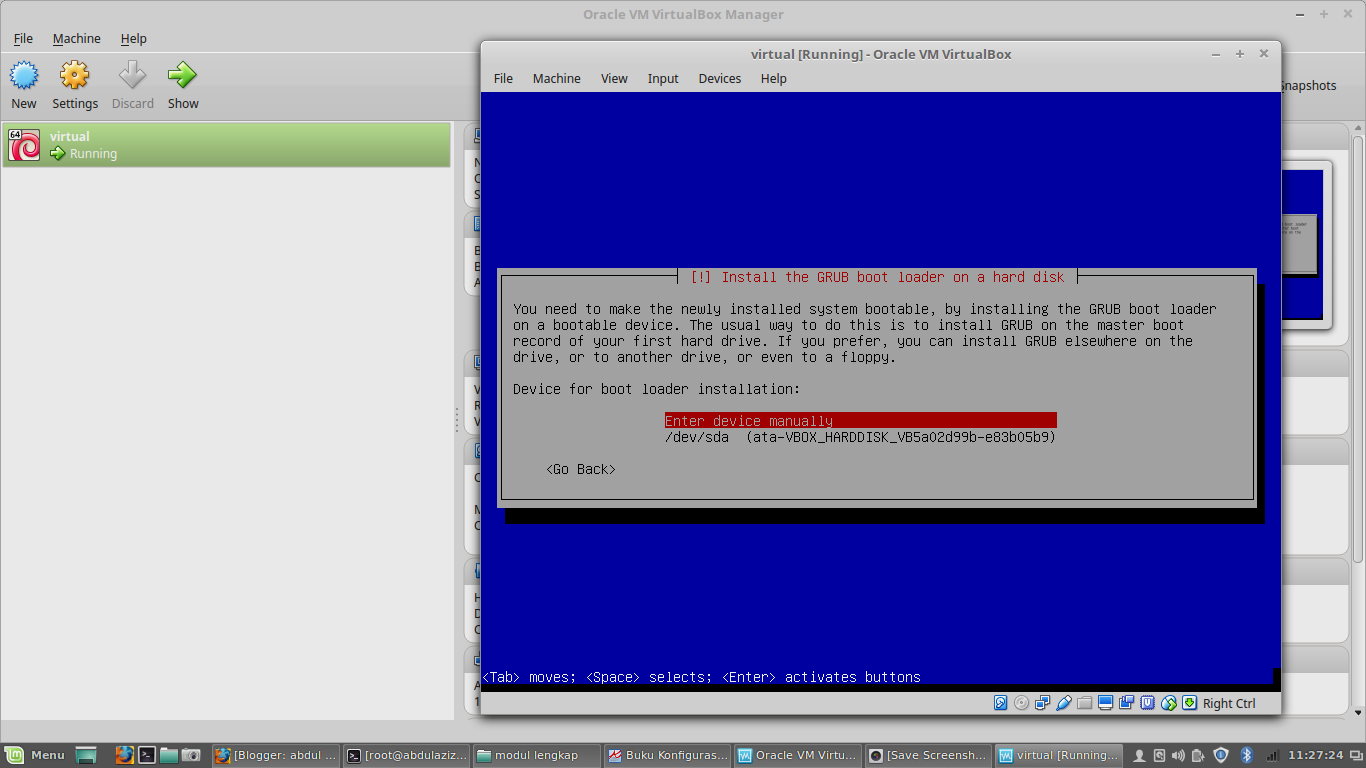The height and width of the screenshot is (768, 1366).
Task: Click the <Go Back> button
Action: (x=581, y=469)
